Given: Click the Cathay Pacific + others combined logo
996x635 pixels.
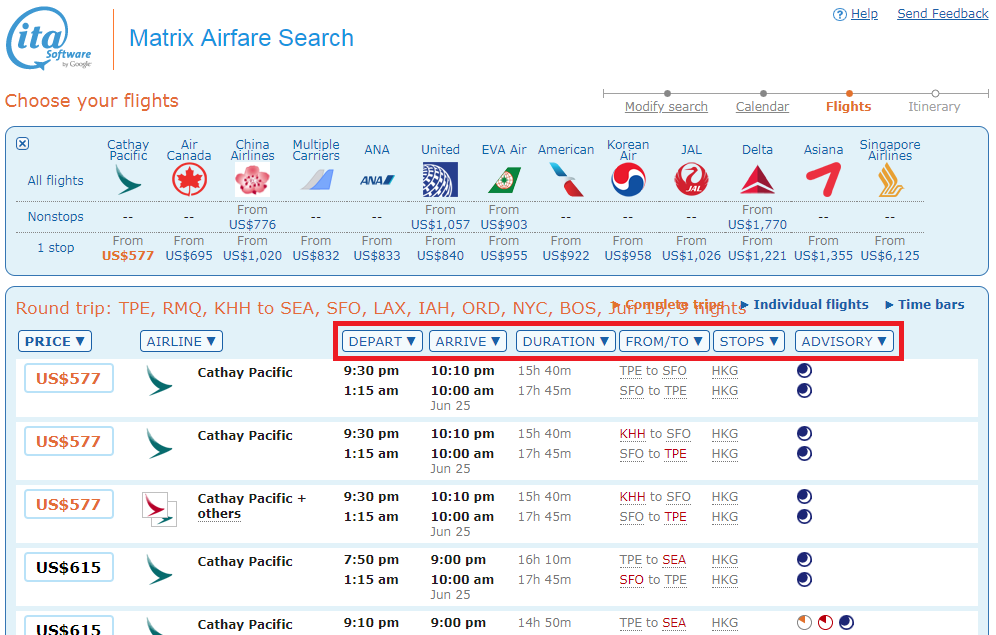Looking at the screenshot, I should [159, 509].
